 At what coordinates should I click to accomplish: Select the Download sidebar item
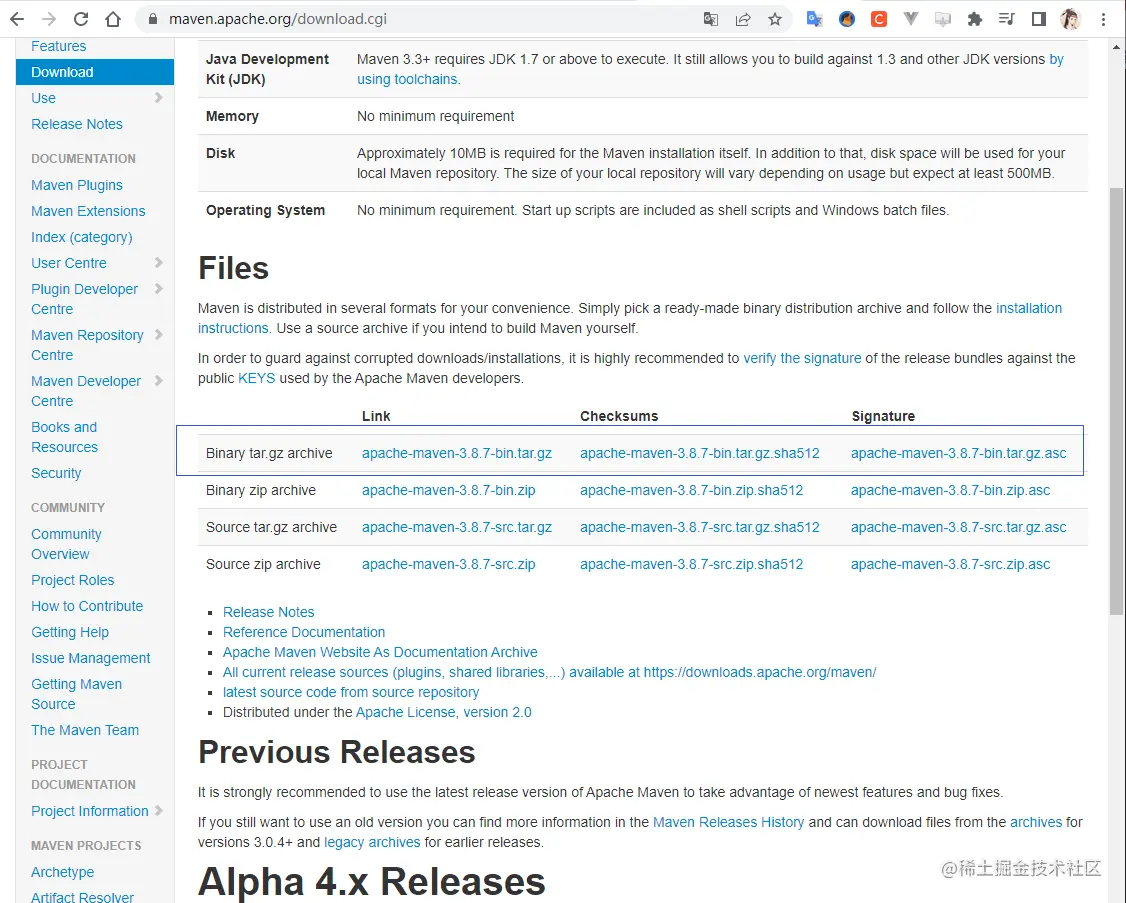click(x=95, y=72)
